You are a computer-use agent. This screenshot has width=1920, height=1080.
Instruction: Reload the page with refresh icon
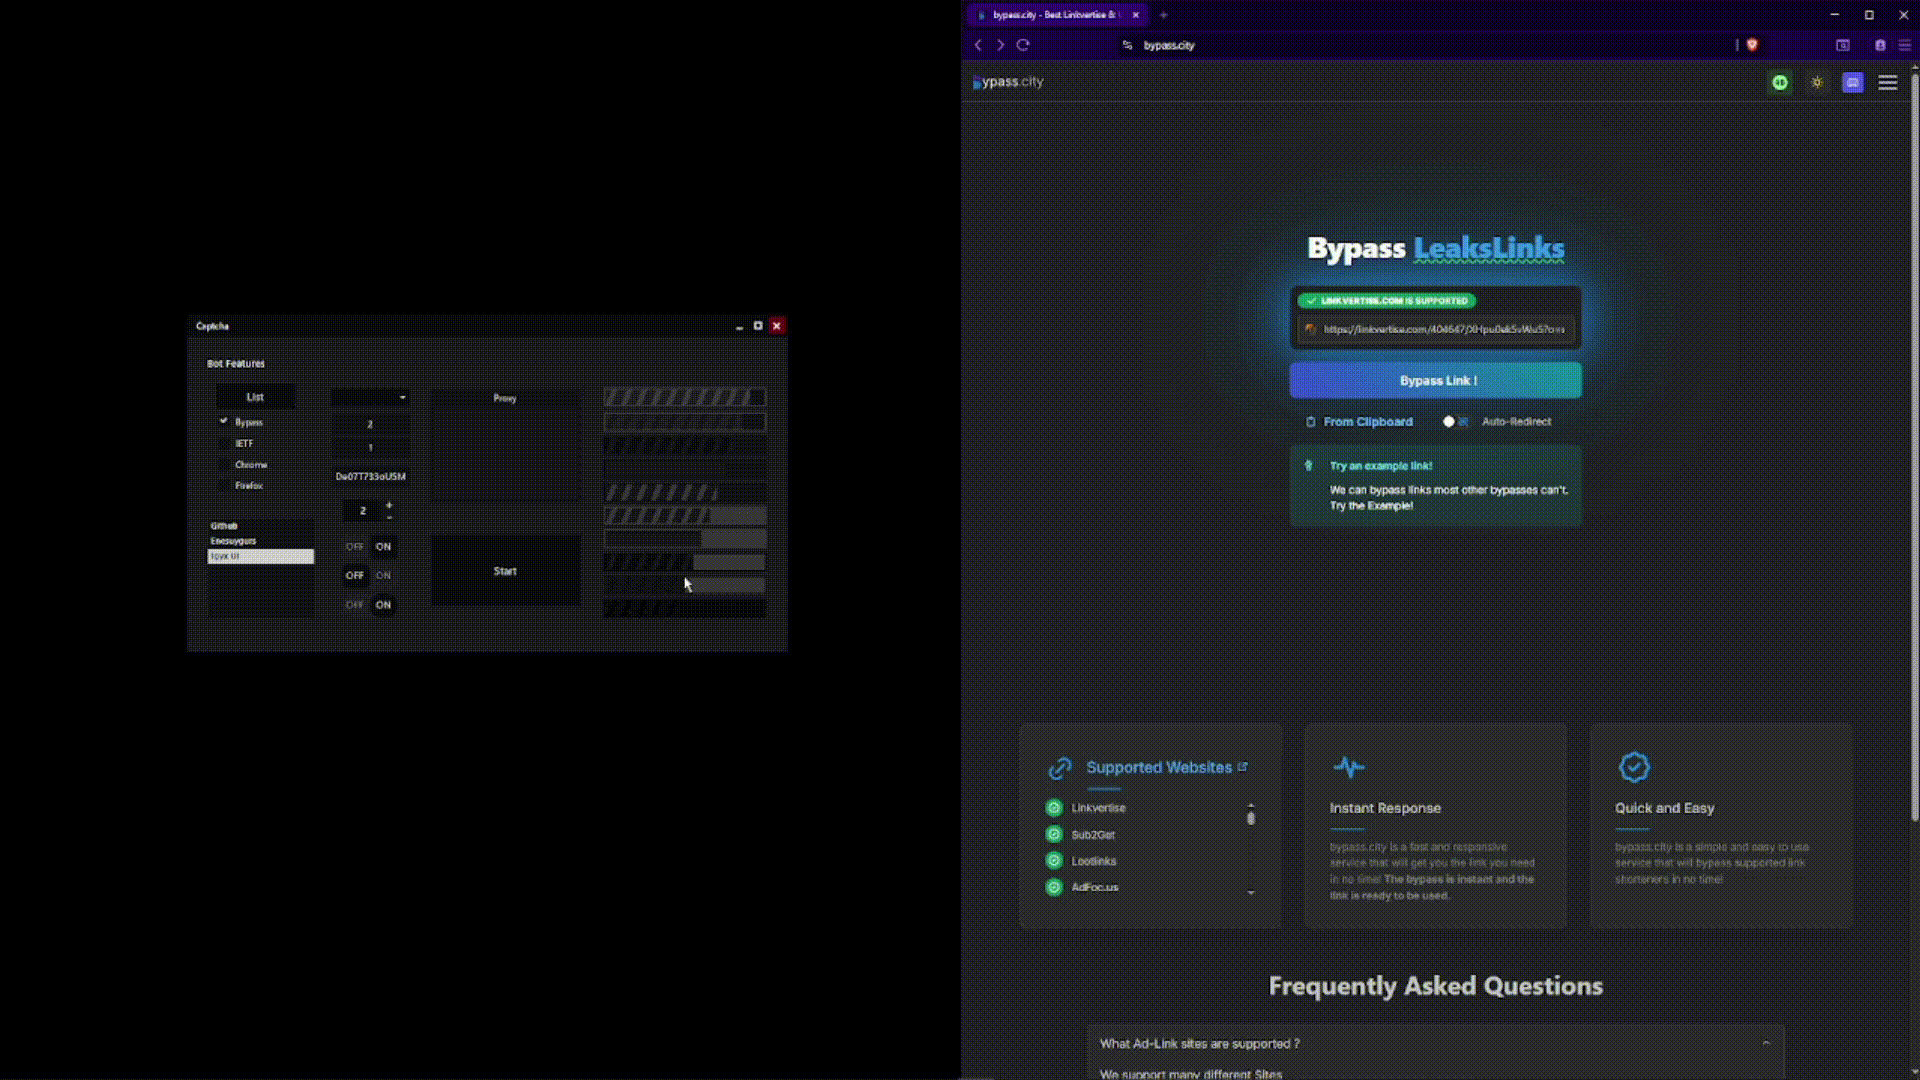(1023, 45)
